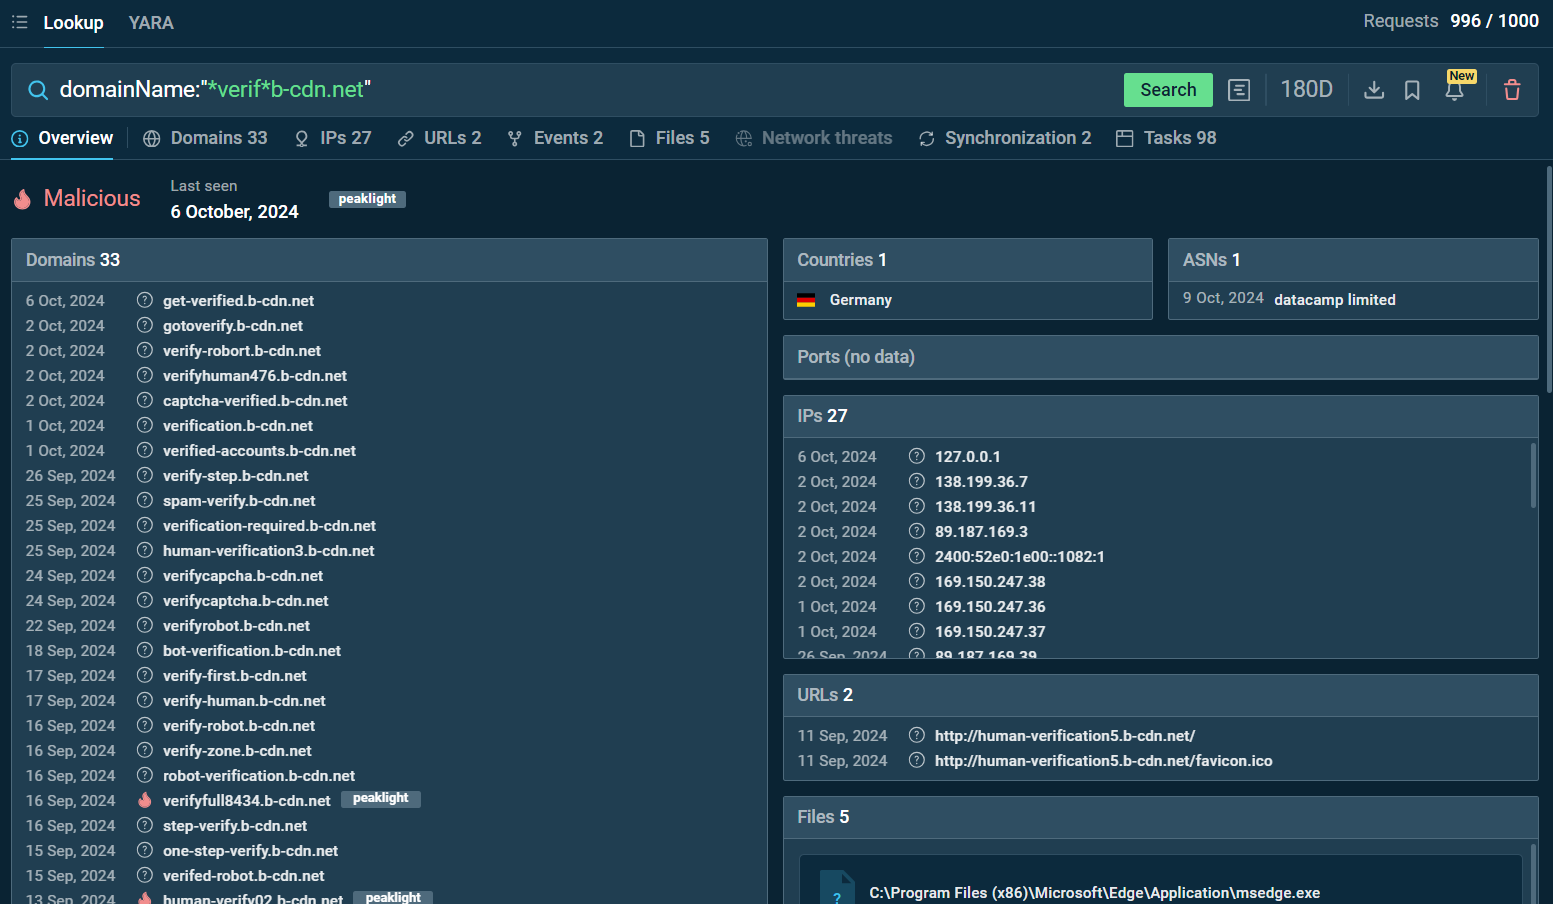Click the status icon beside gotoverify.b-cdn.net
Viewport: 1553px width, 904px height.
[145, 325]
